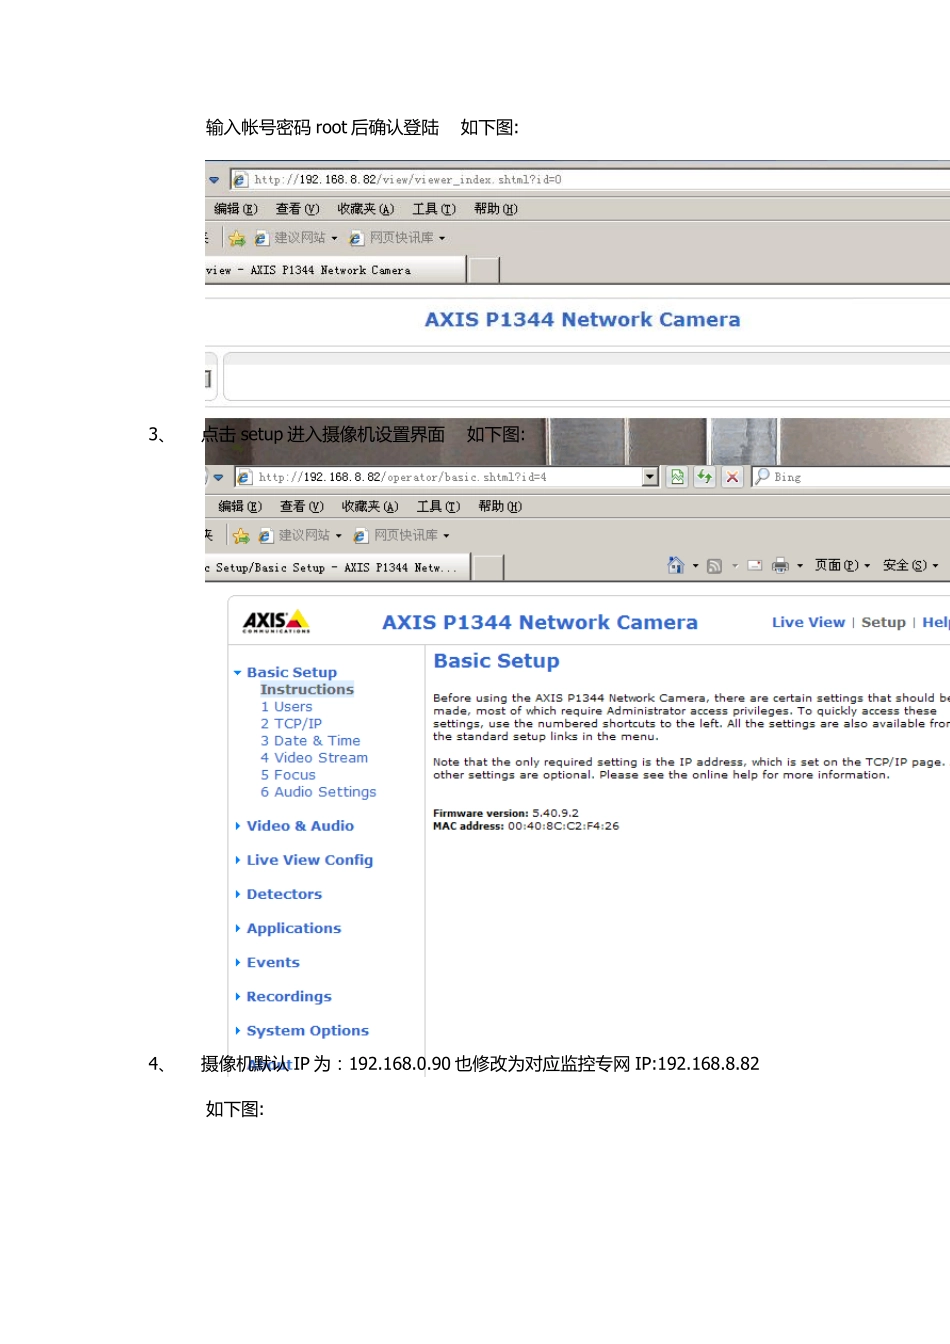This screenshot has width=950, height=1344.
Task: Select the view - AXIS P1344 Network Camera tab
Action: 335,270
